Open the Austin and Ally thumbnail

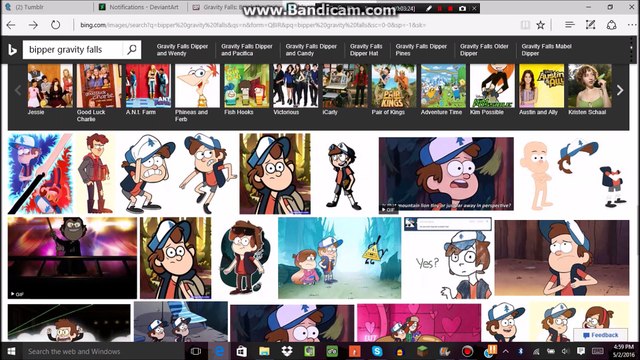coord(541,86)
